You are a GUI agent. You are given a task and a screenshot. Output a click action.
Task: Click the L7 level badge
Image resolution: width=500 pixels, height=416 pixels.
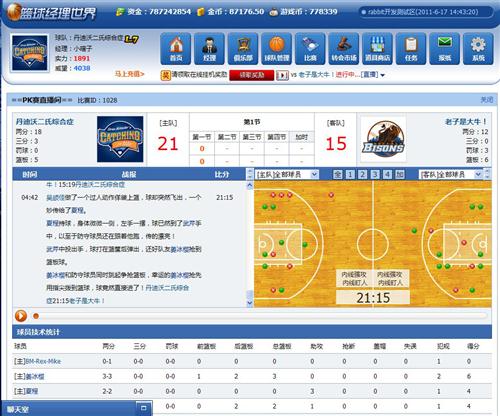(131, 39)
